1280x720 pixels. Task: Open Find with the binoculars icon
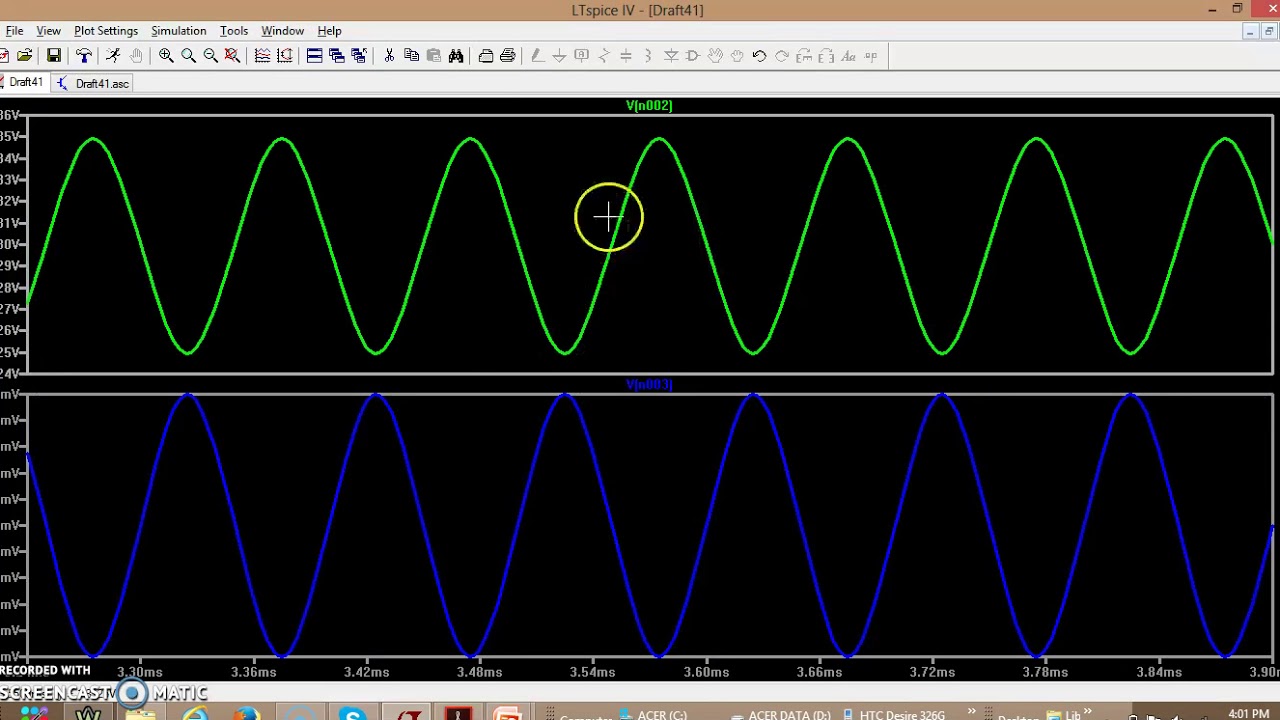pos(456,56)
